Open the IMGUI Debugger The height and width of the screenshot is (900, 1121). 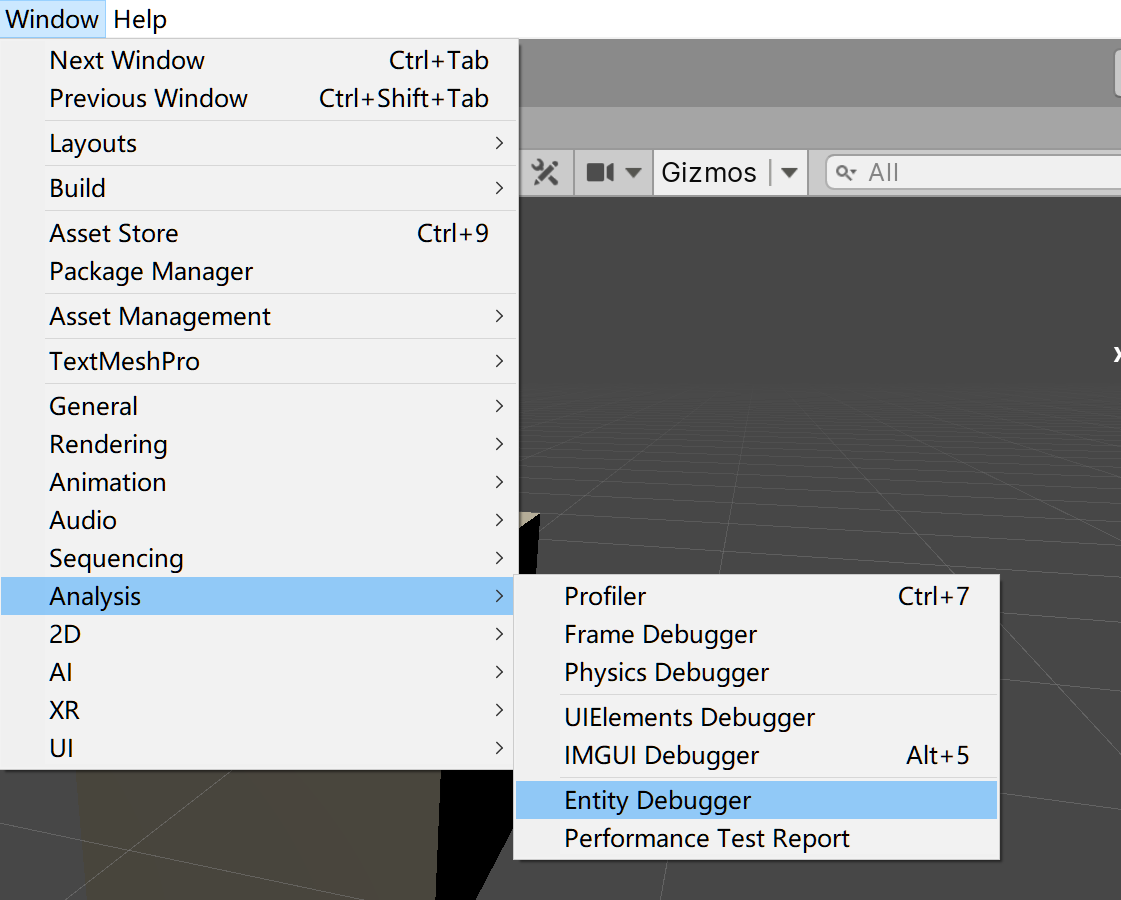pyautogui.click(x=756, y=755)
